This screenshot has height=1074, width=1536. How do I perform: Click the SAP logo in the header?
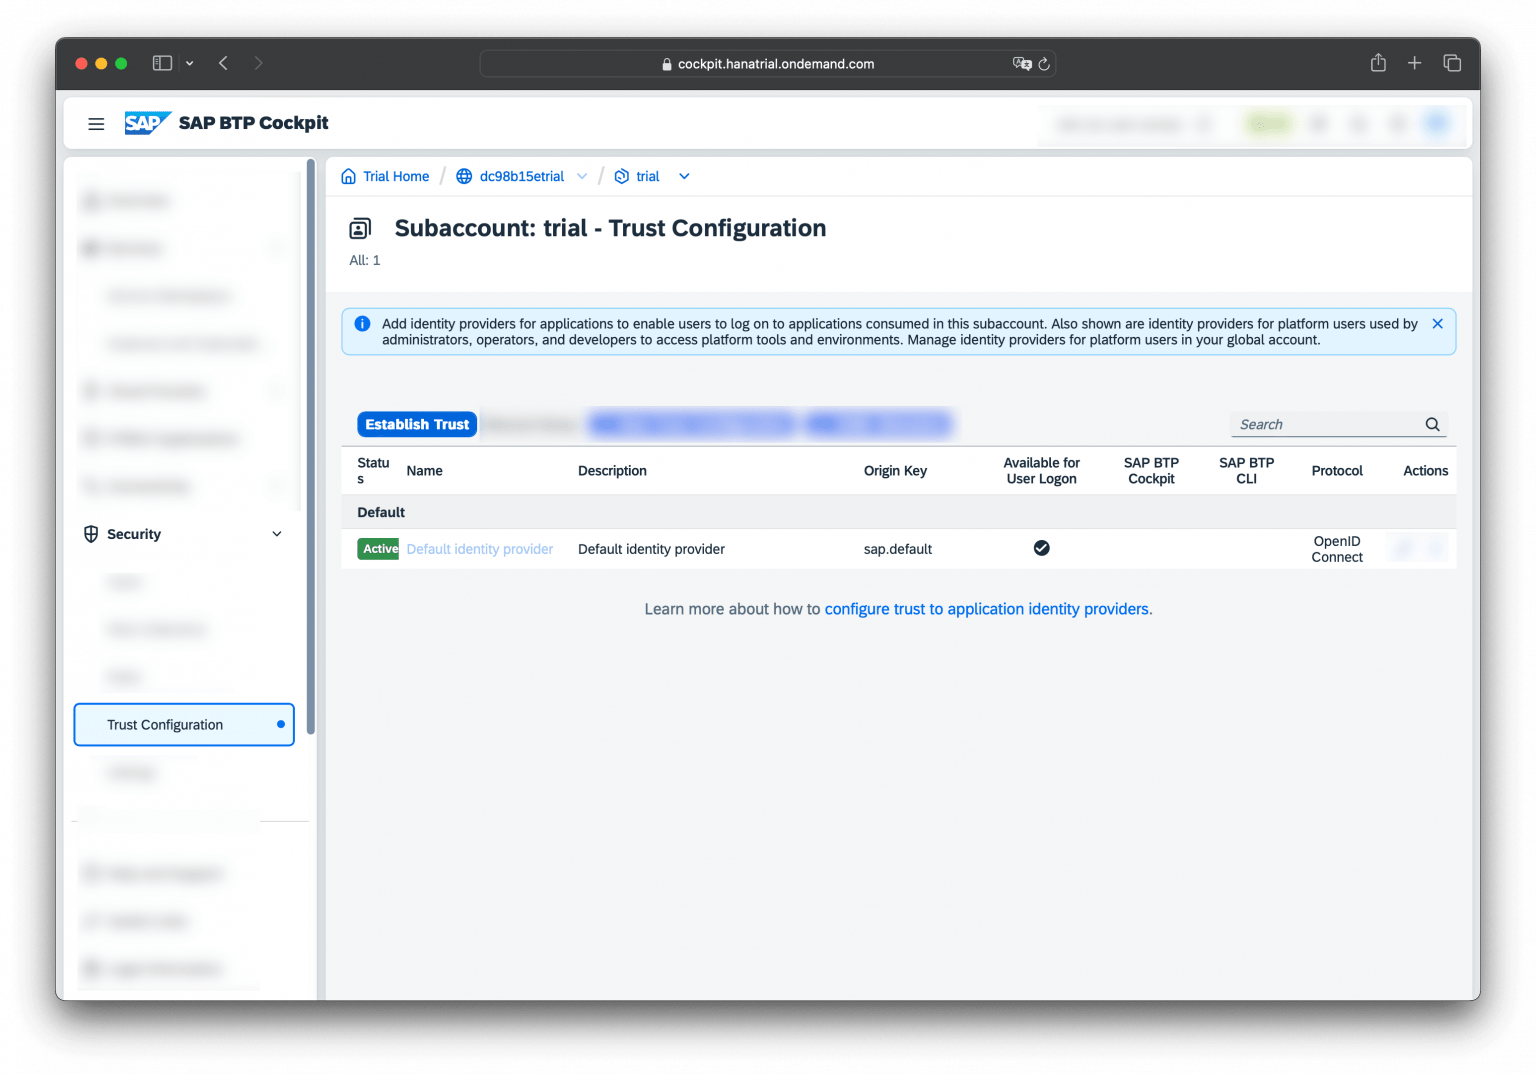pos(146,122)
